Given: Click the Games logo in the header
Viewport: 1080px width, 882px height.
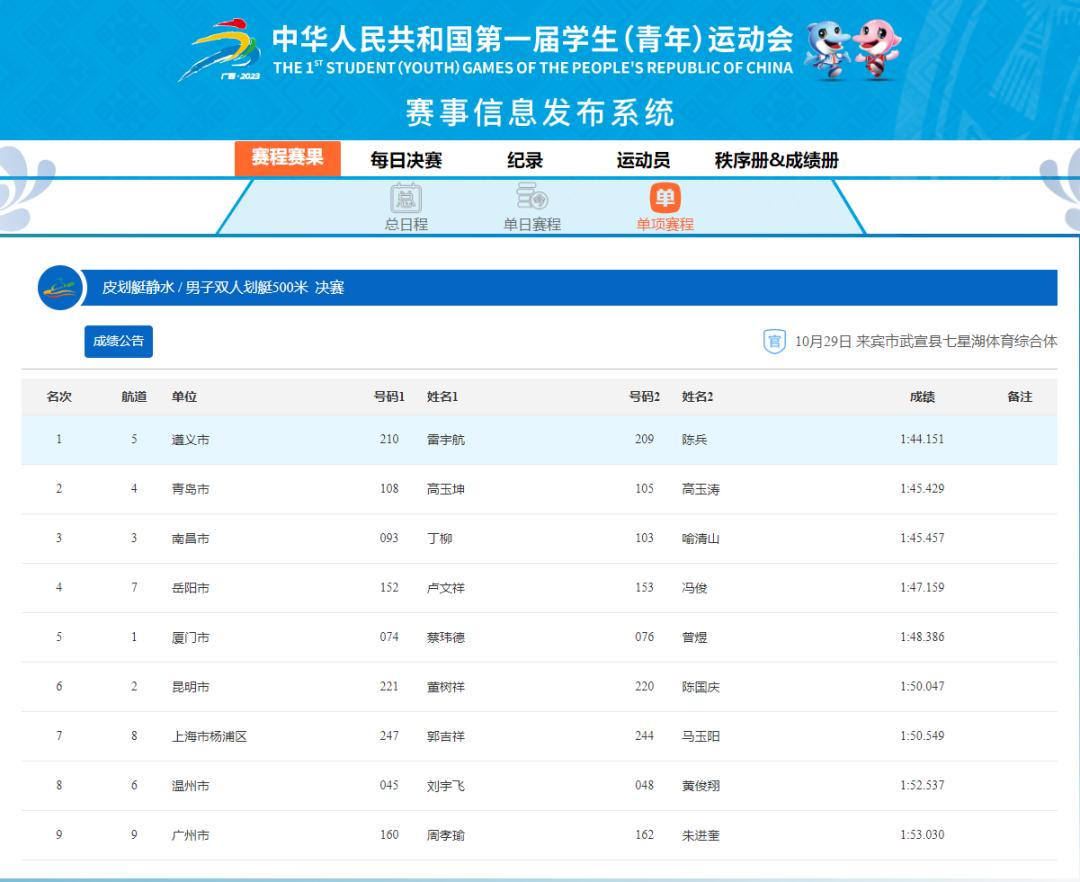Looking at the screenshot, I should pyautogui.click(x=218, y=51).
